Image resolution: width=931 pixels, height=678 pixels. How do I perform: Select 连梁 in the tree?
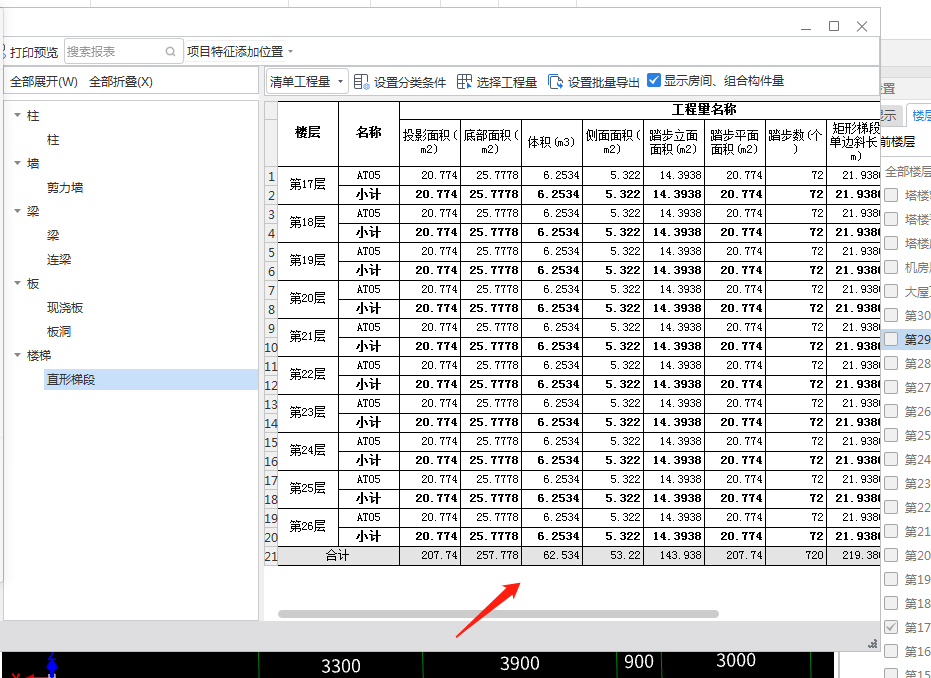pos(59,259)
